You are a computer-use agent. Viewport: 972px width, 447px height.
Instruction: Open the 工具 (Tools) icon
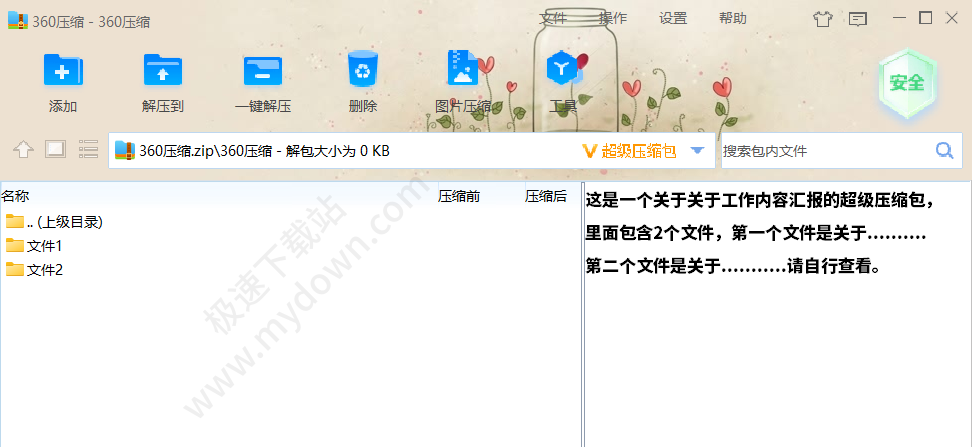click(562, 69)
